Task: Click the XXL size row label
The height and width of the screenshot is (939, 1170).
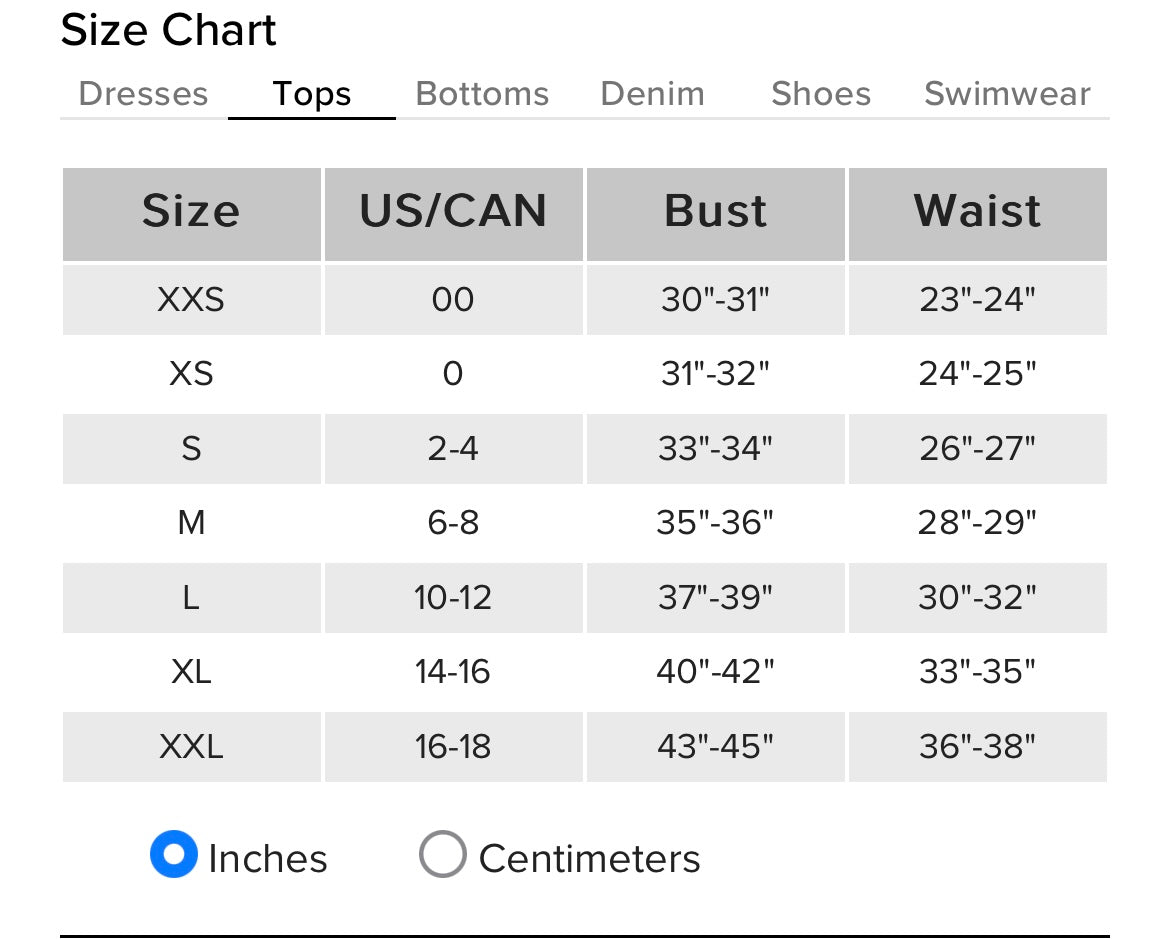Action: tap(191, 746)
